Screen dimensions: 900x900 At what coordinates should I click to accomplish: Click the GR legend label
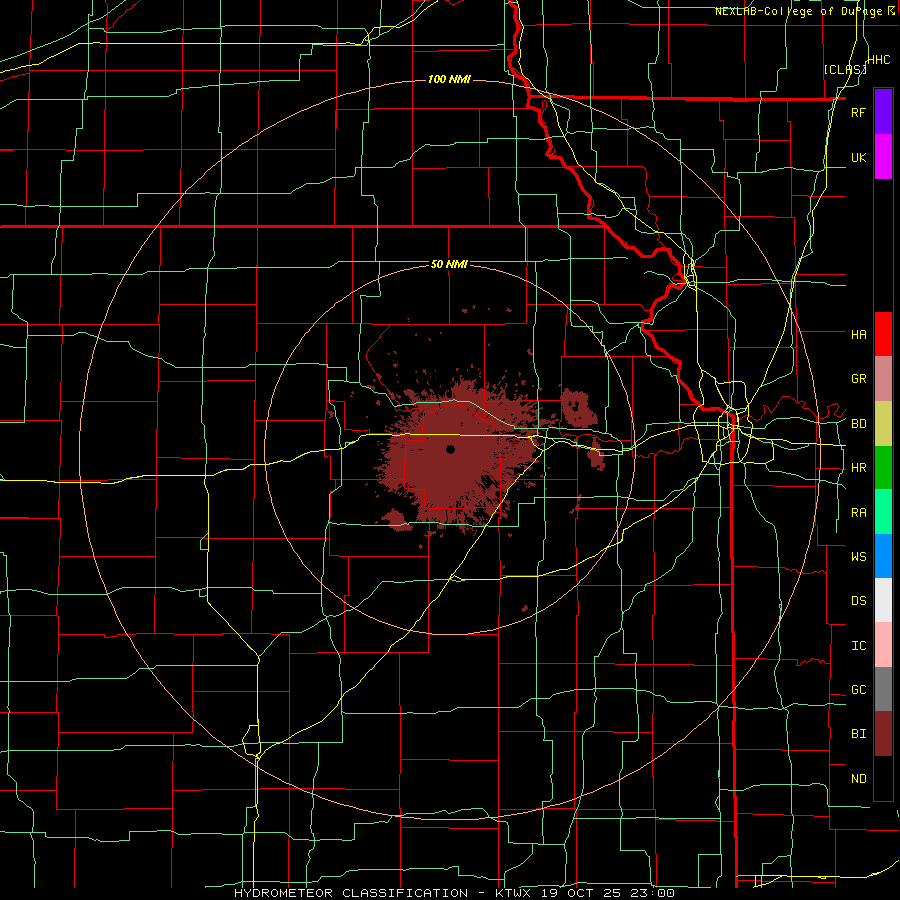coord(858,379)
